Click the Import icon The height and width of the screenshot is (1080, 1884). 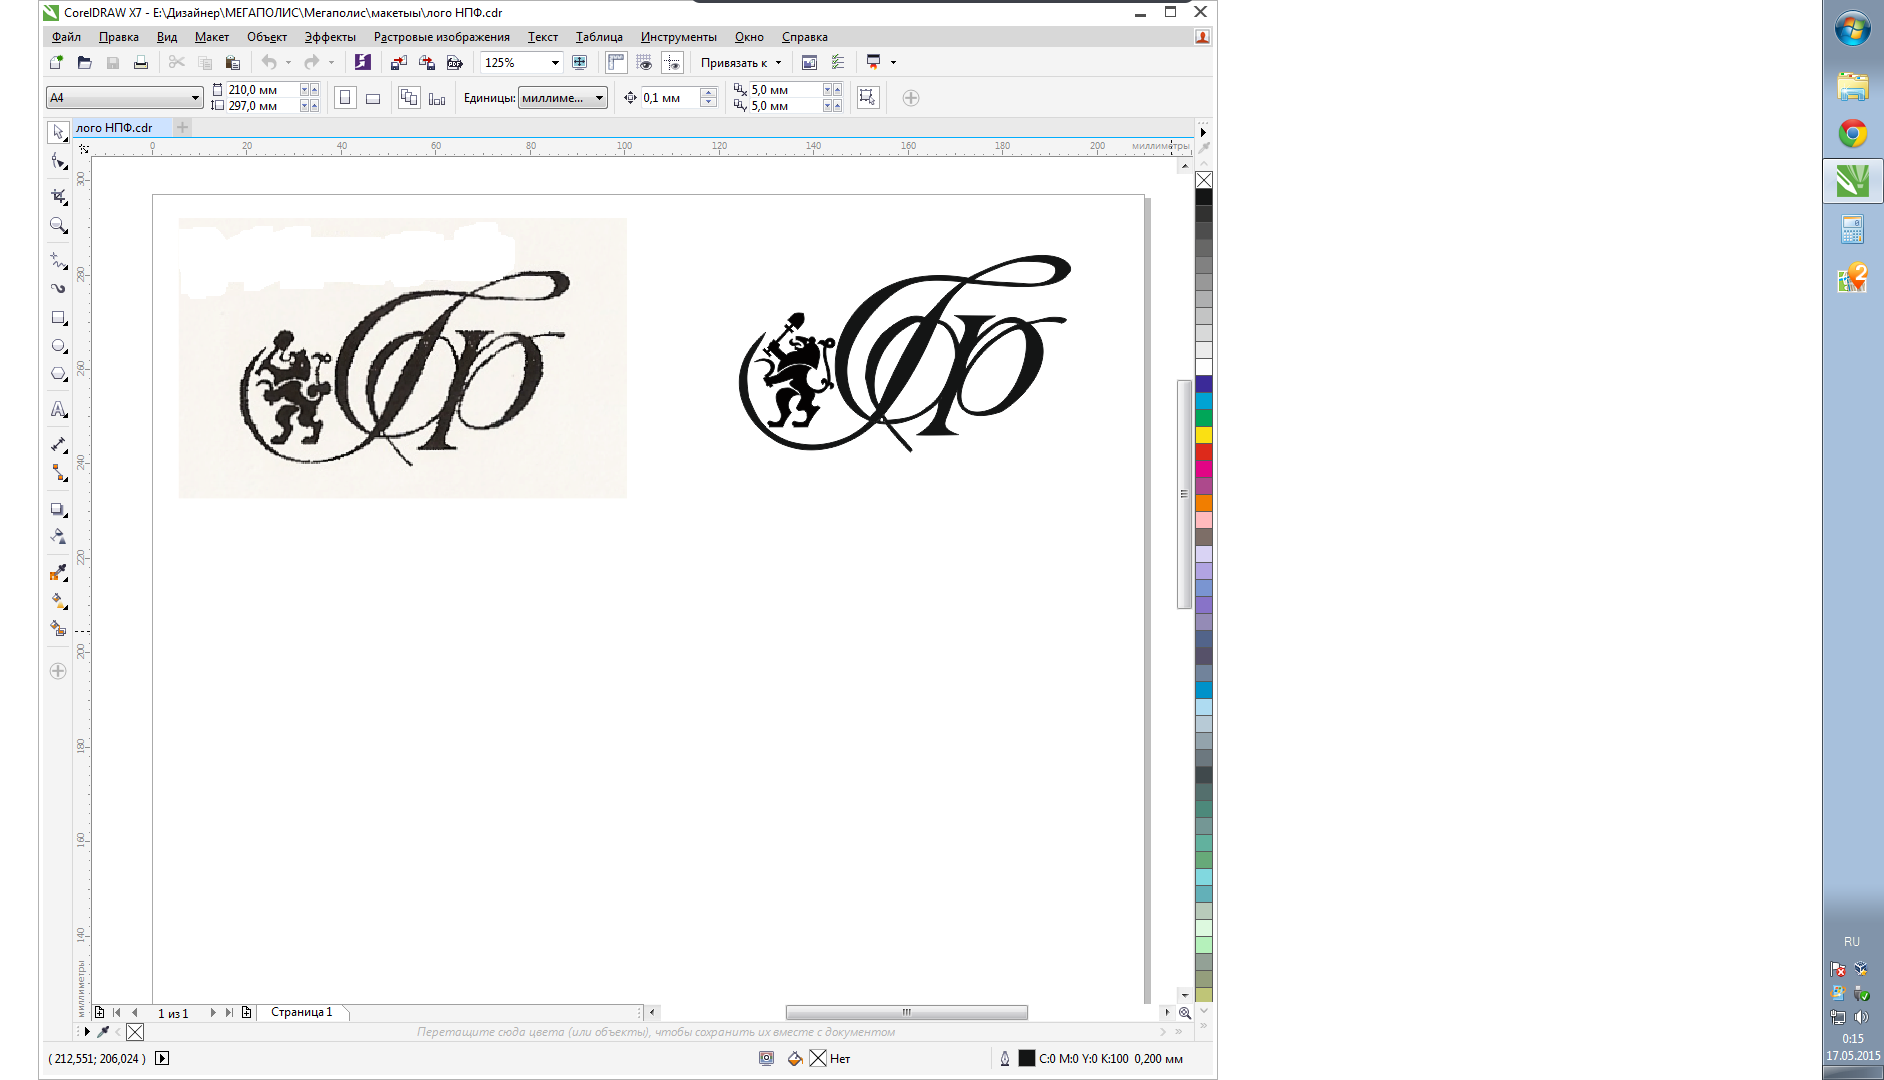click(398, 62)
